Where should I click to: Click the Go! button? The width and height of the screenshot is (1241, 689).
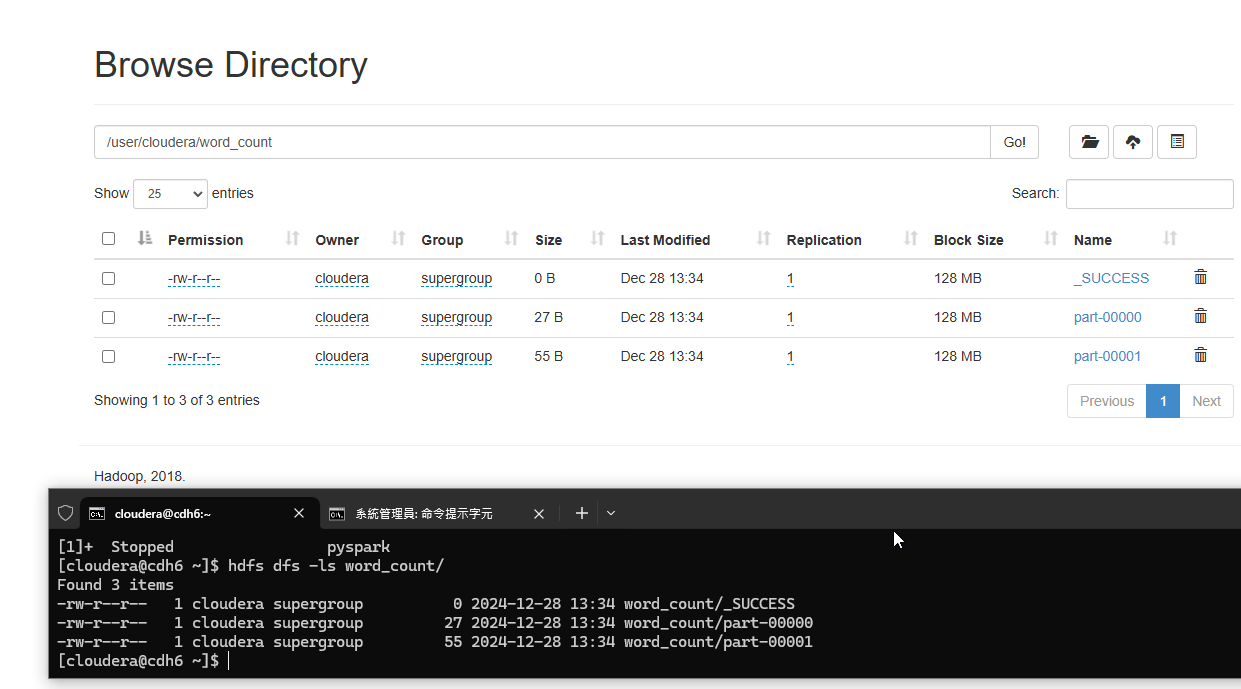(x=1014, y=142)
